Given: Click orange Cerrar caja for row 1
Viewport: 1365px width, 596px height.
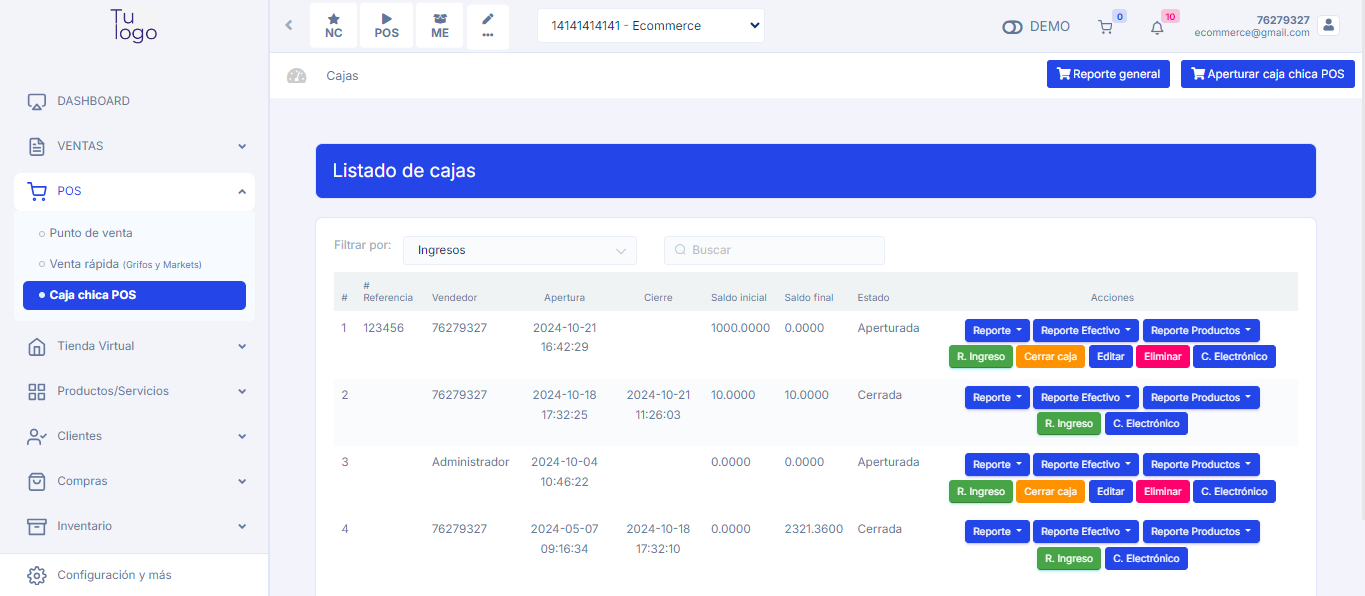Looking at the screenshot, I should tap(1050, 356).
